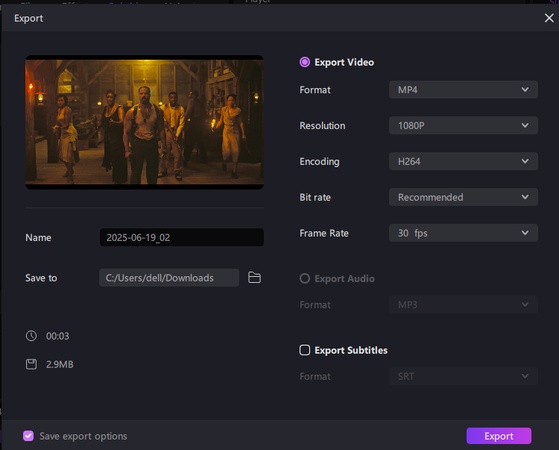Screen dimensions: 559x450
Task: Click the 2.9MB file size text
Action: coord(60,364)
